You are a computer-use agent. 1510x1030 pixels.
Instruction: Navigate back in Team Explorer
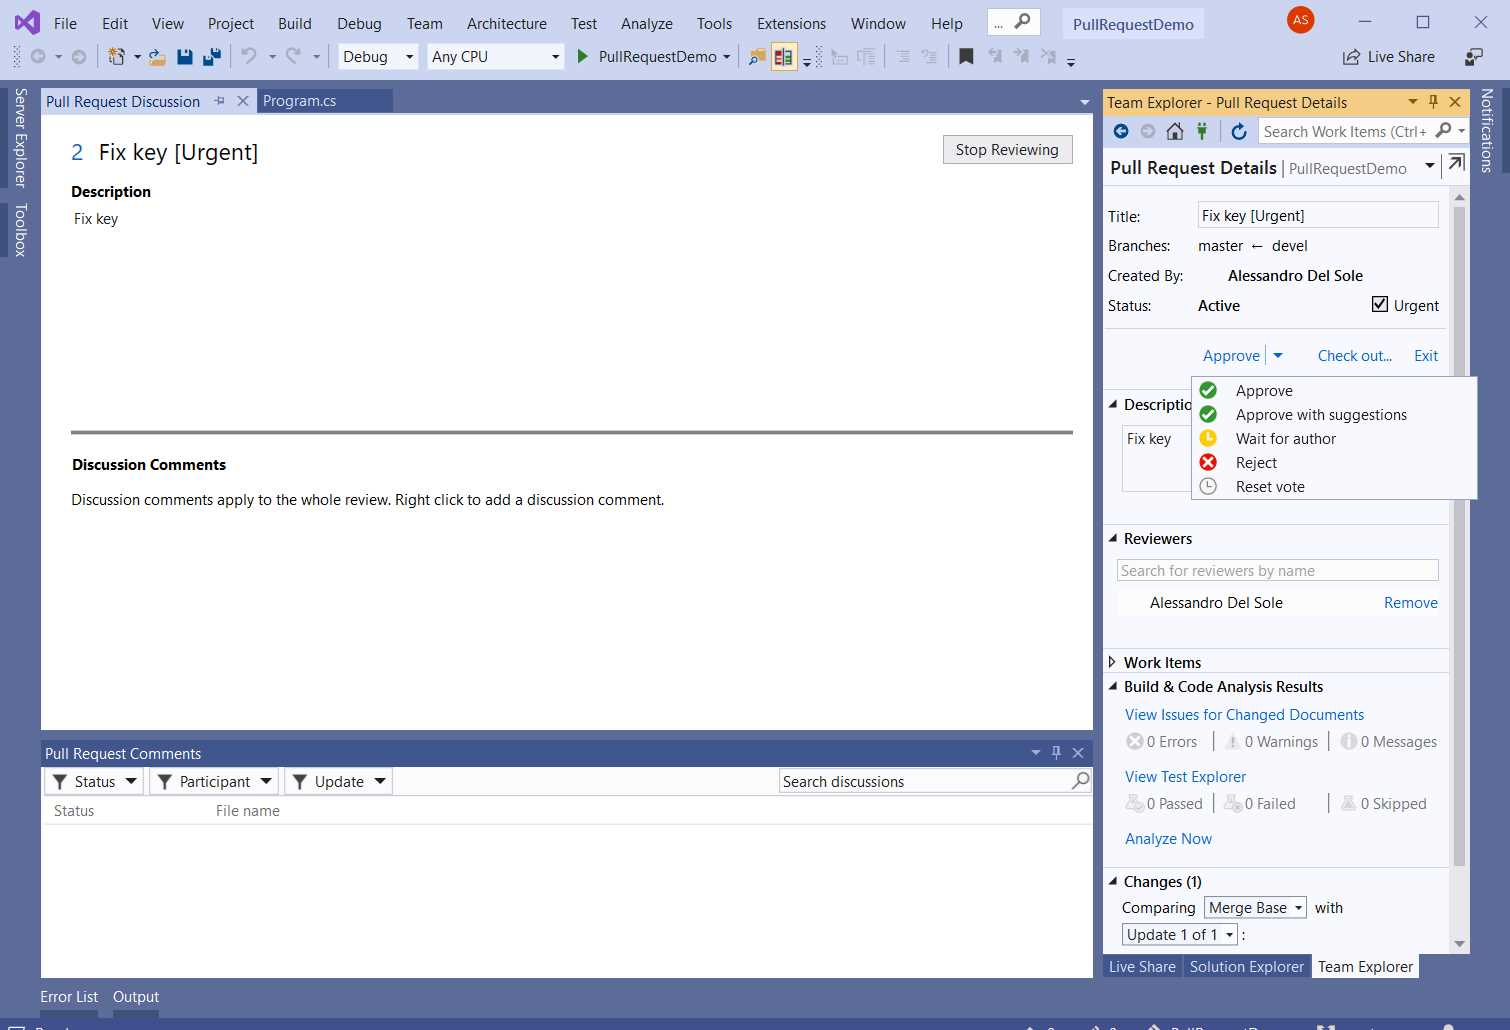pyautogui.click(x=1121, y=131)
